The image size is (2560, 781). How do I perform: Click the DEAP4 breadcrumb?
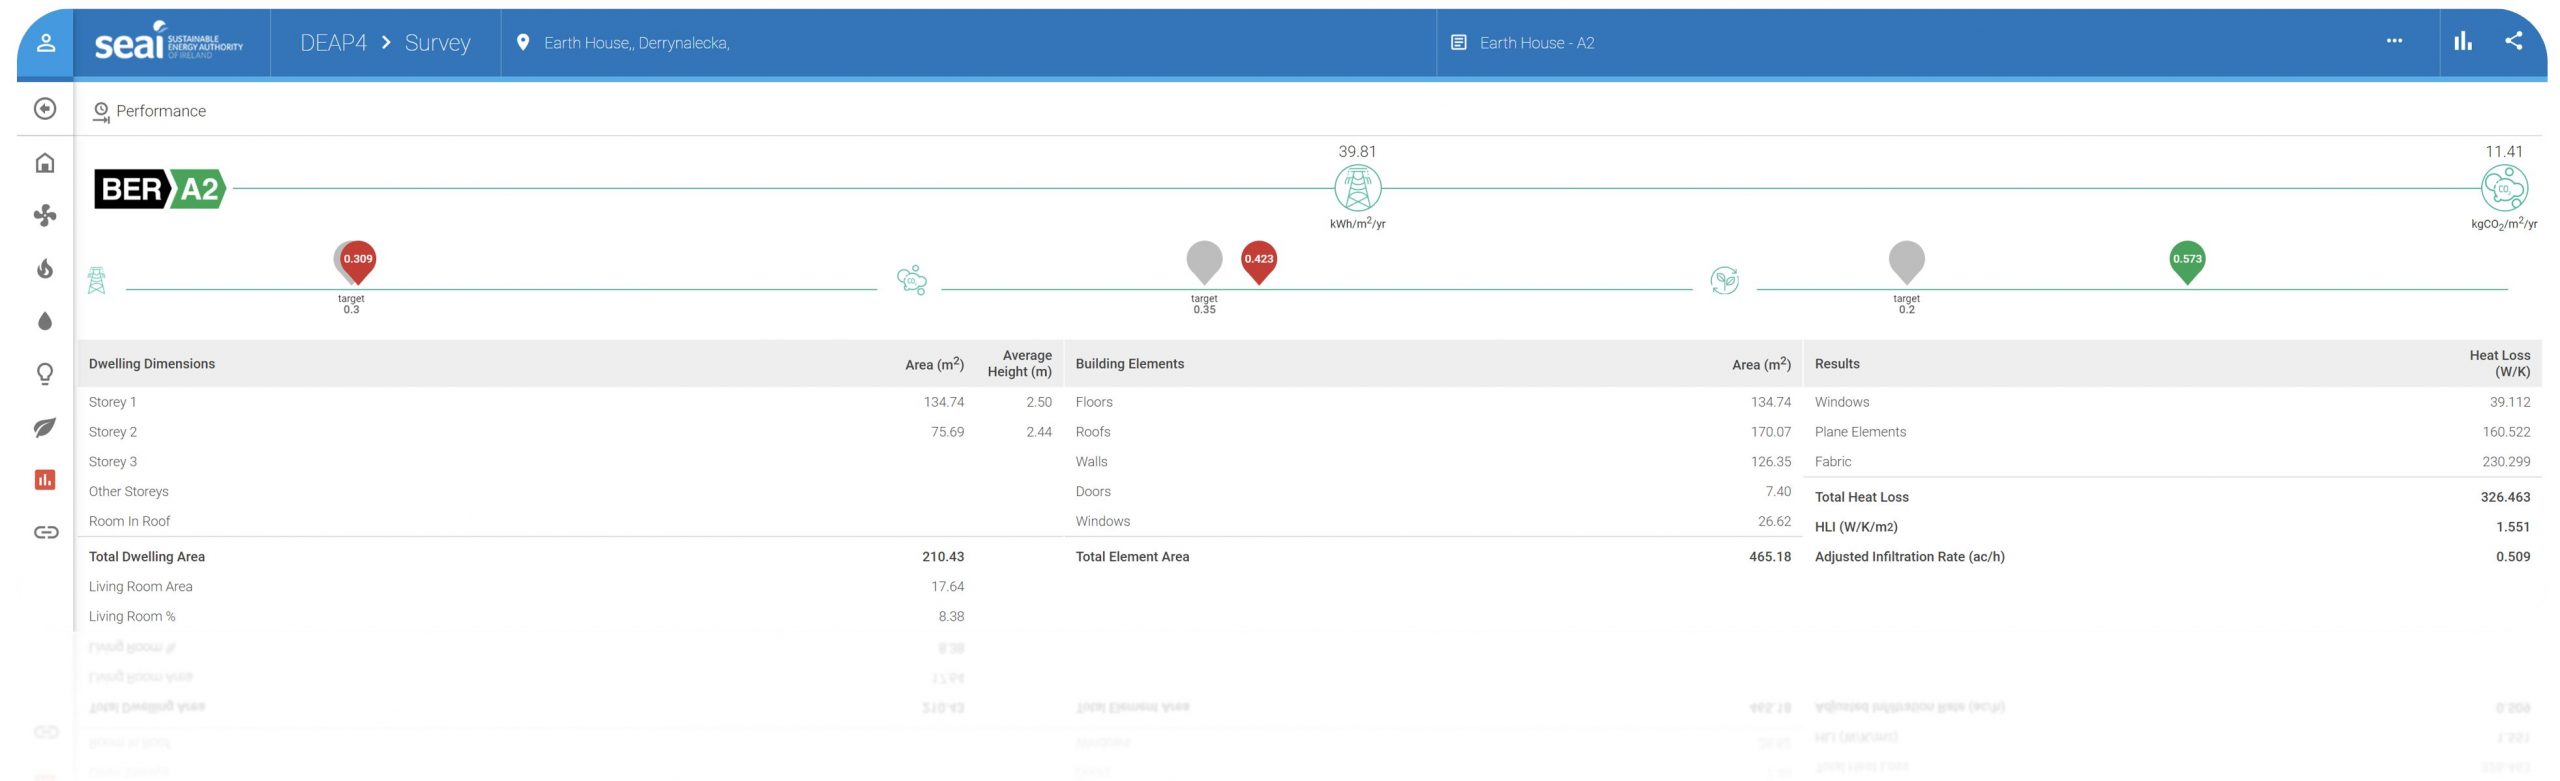pos(333,43)
